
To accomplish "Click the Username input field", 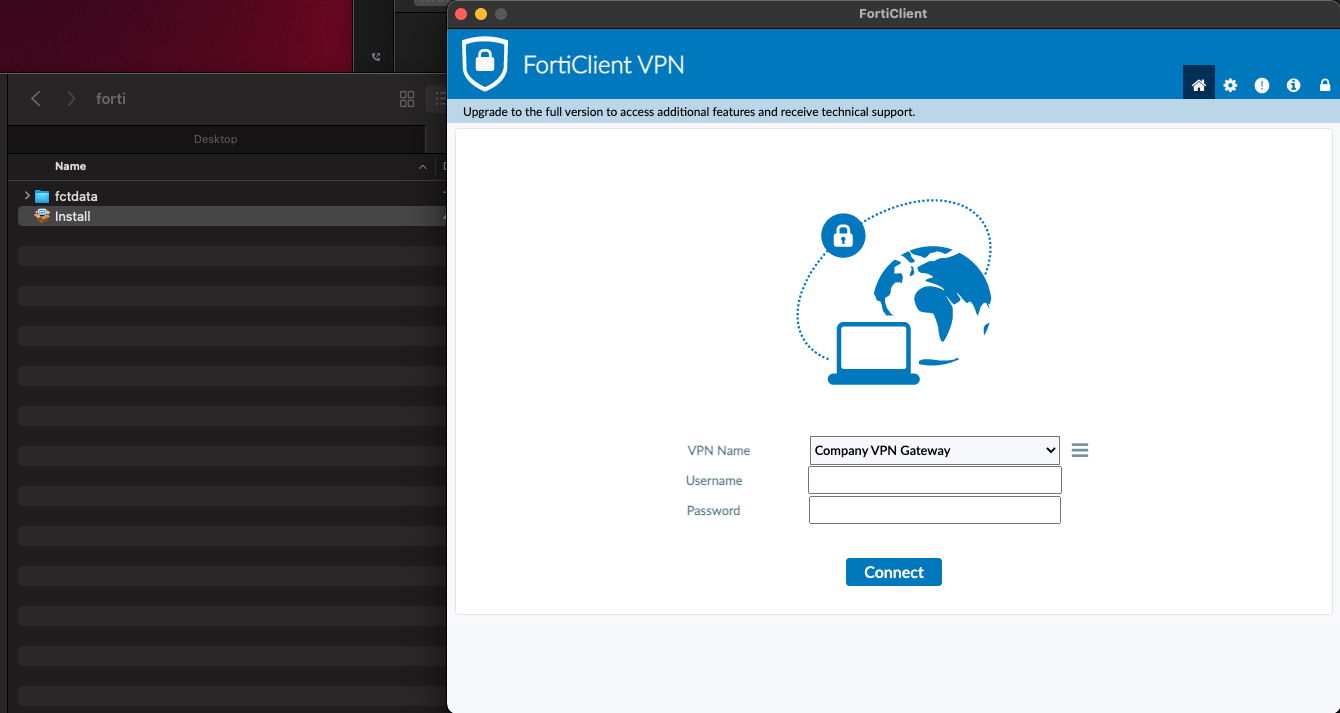I will pos(934,480).
